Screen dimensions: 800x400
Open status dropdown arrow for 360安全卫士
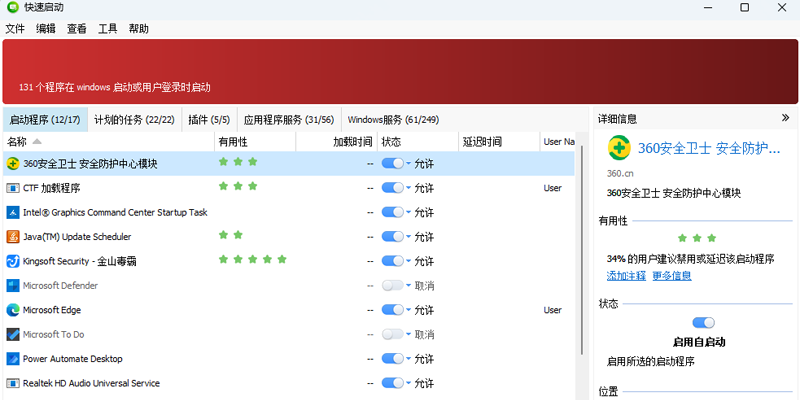409,164
